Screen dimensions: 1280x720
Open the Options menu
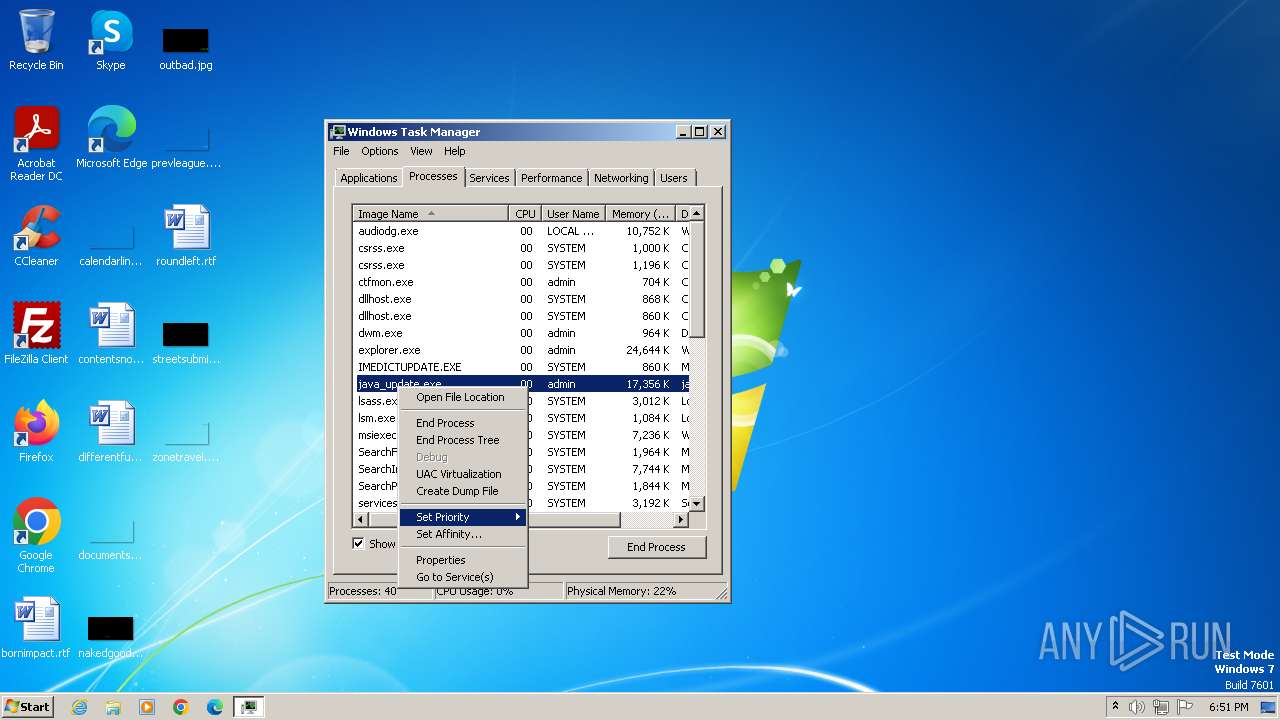click(380, 151)
